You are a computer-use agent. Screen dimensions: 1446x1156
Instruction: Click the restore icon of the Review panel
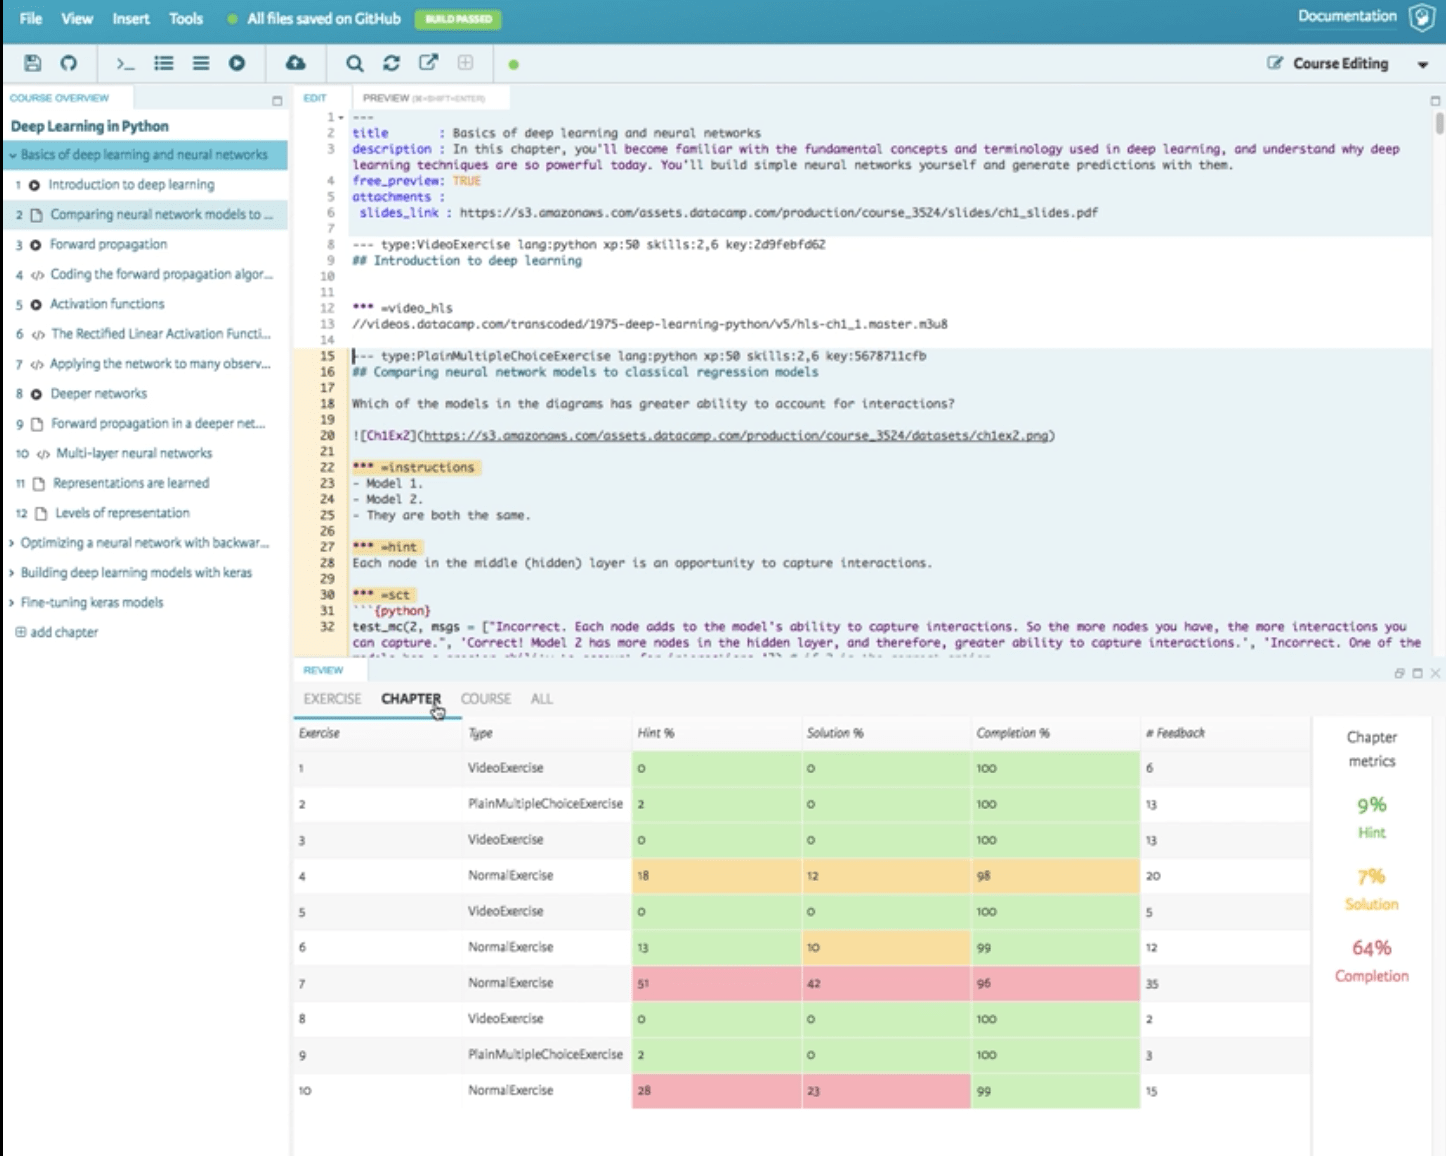point(1399,673)
